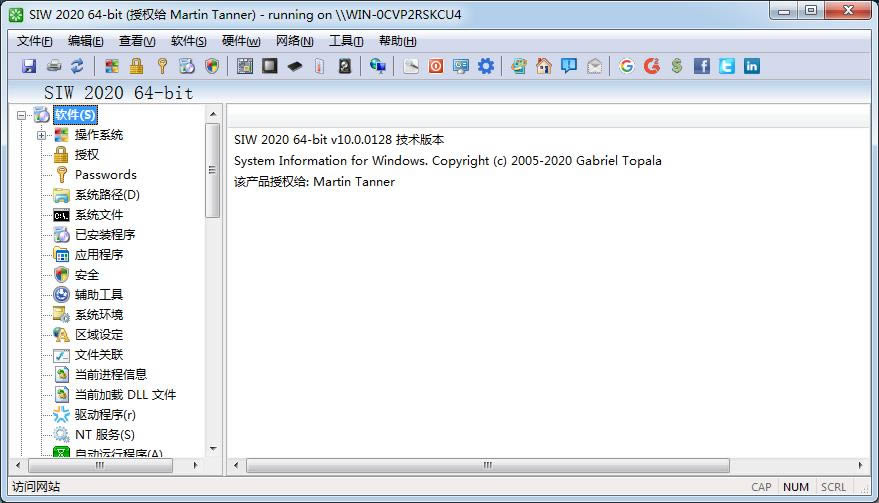Select 已安装程序 in the tree
Screen dimensions: 879x503
pos(105,235)
